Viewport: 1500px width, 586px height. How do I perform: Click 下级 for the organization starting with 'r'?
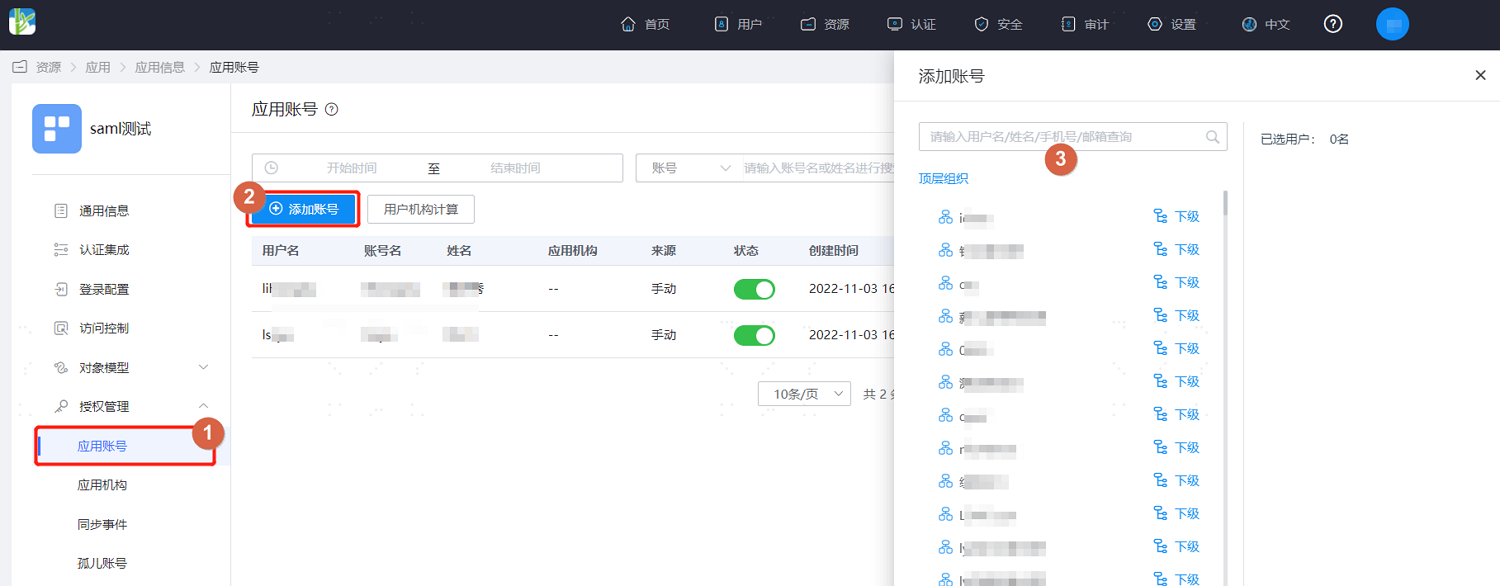click(x=1177, y=448)
